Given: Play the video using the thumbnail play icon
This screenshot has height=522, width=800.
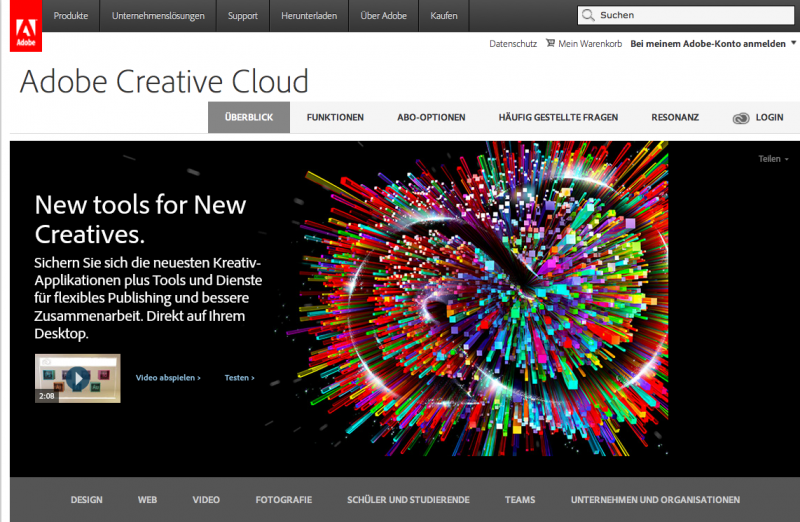Looking at the screenshot, I should click(x=77, y=378).
